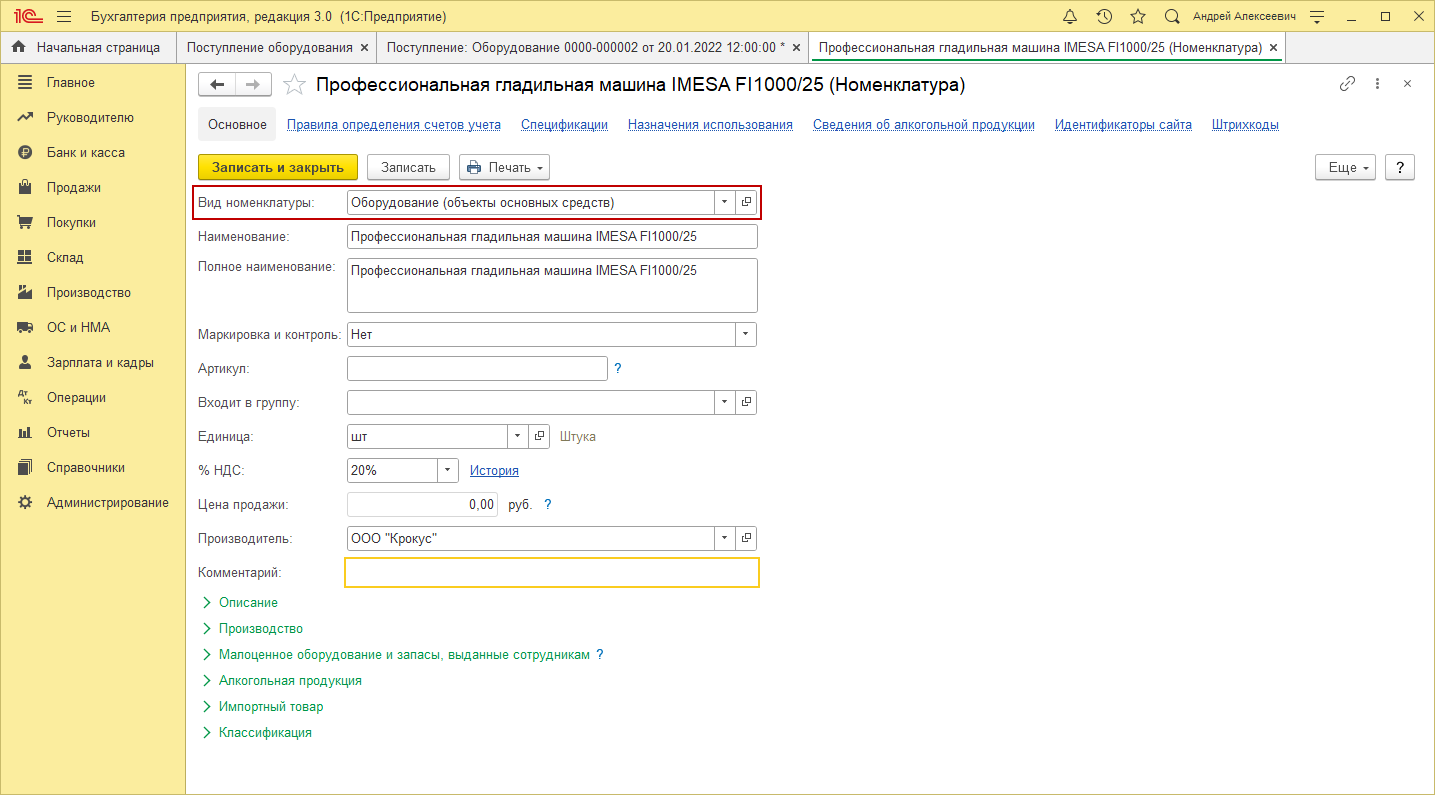Screen dimensions: 1435x795
Task: Open form's three-dot options menu
Action: click(1377, 84)
